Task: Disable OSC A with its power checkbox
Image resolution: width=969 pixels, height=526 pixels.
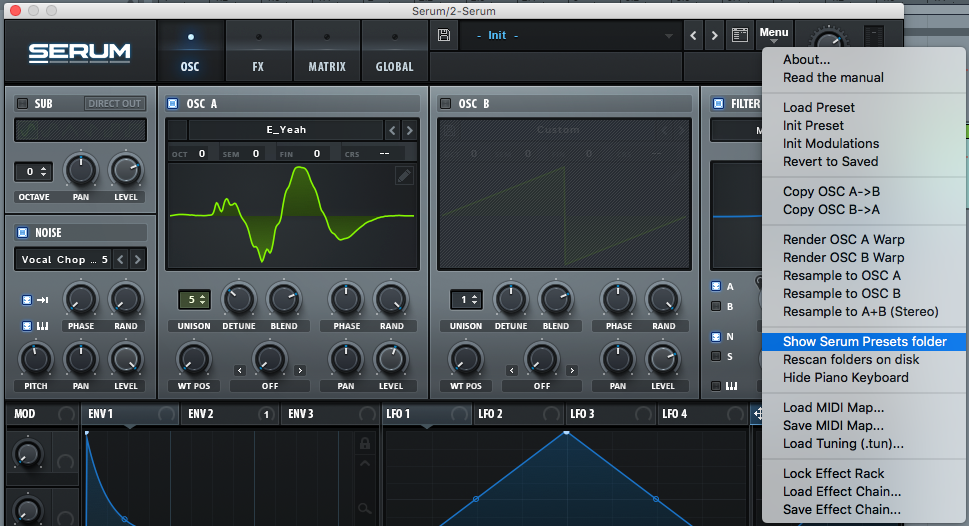Action: pos(173,103)
